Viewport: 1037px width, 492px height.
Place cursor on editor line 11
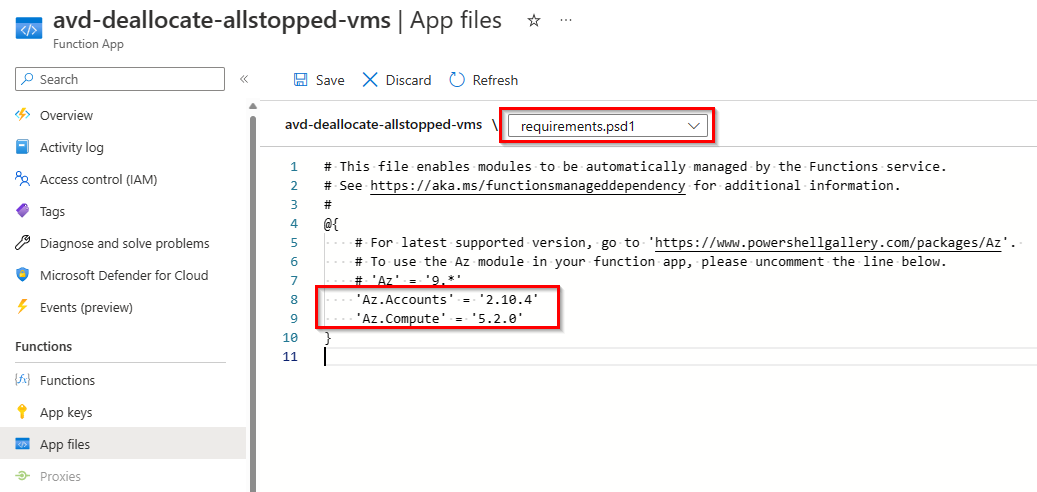click(x=500, y=357)
